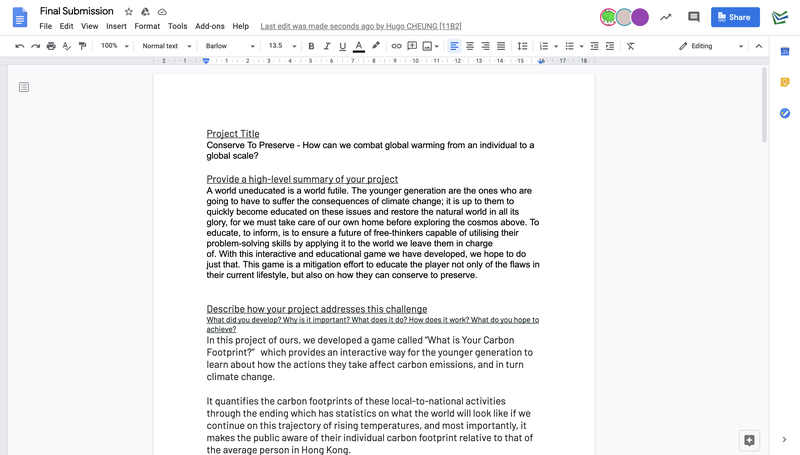
Task: Decrease indent of paragraph
Action: tap(594, 46)
